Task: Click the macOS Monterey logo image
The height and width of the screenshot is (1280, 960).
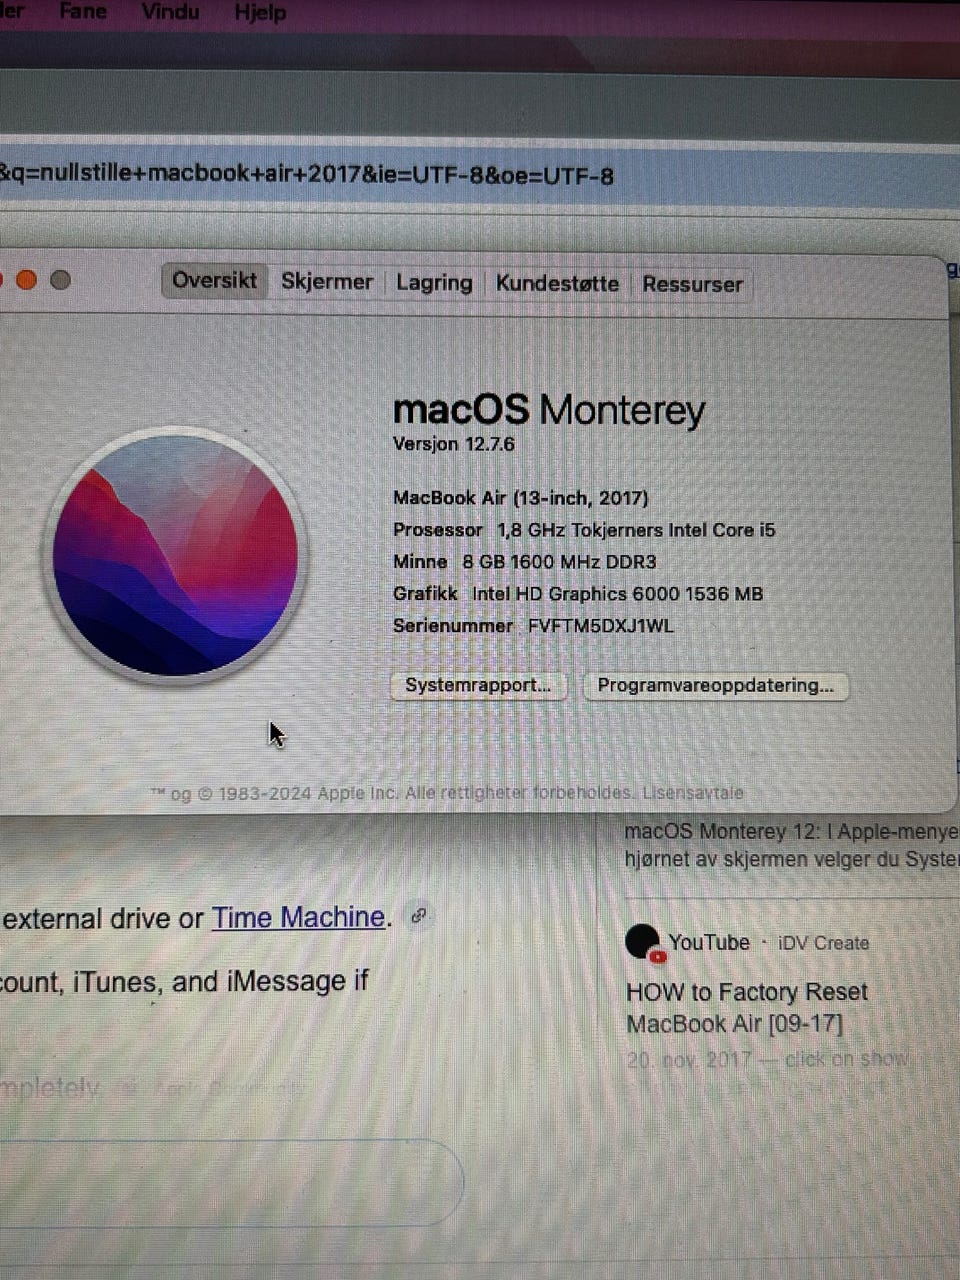Action: tap(176, 555)
